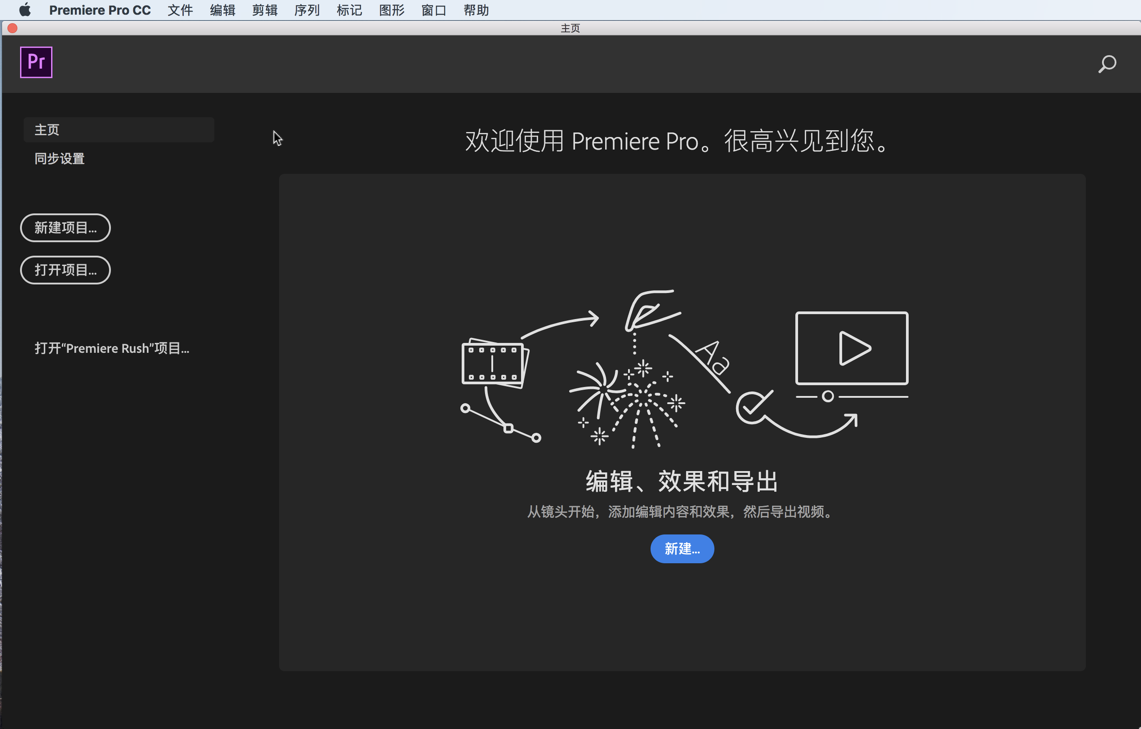Image resolution: width=1141 pixels, height=729 pixels.
Task: Select 主页 in the sidebar
Action: (x=119, y=130)
